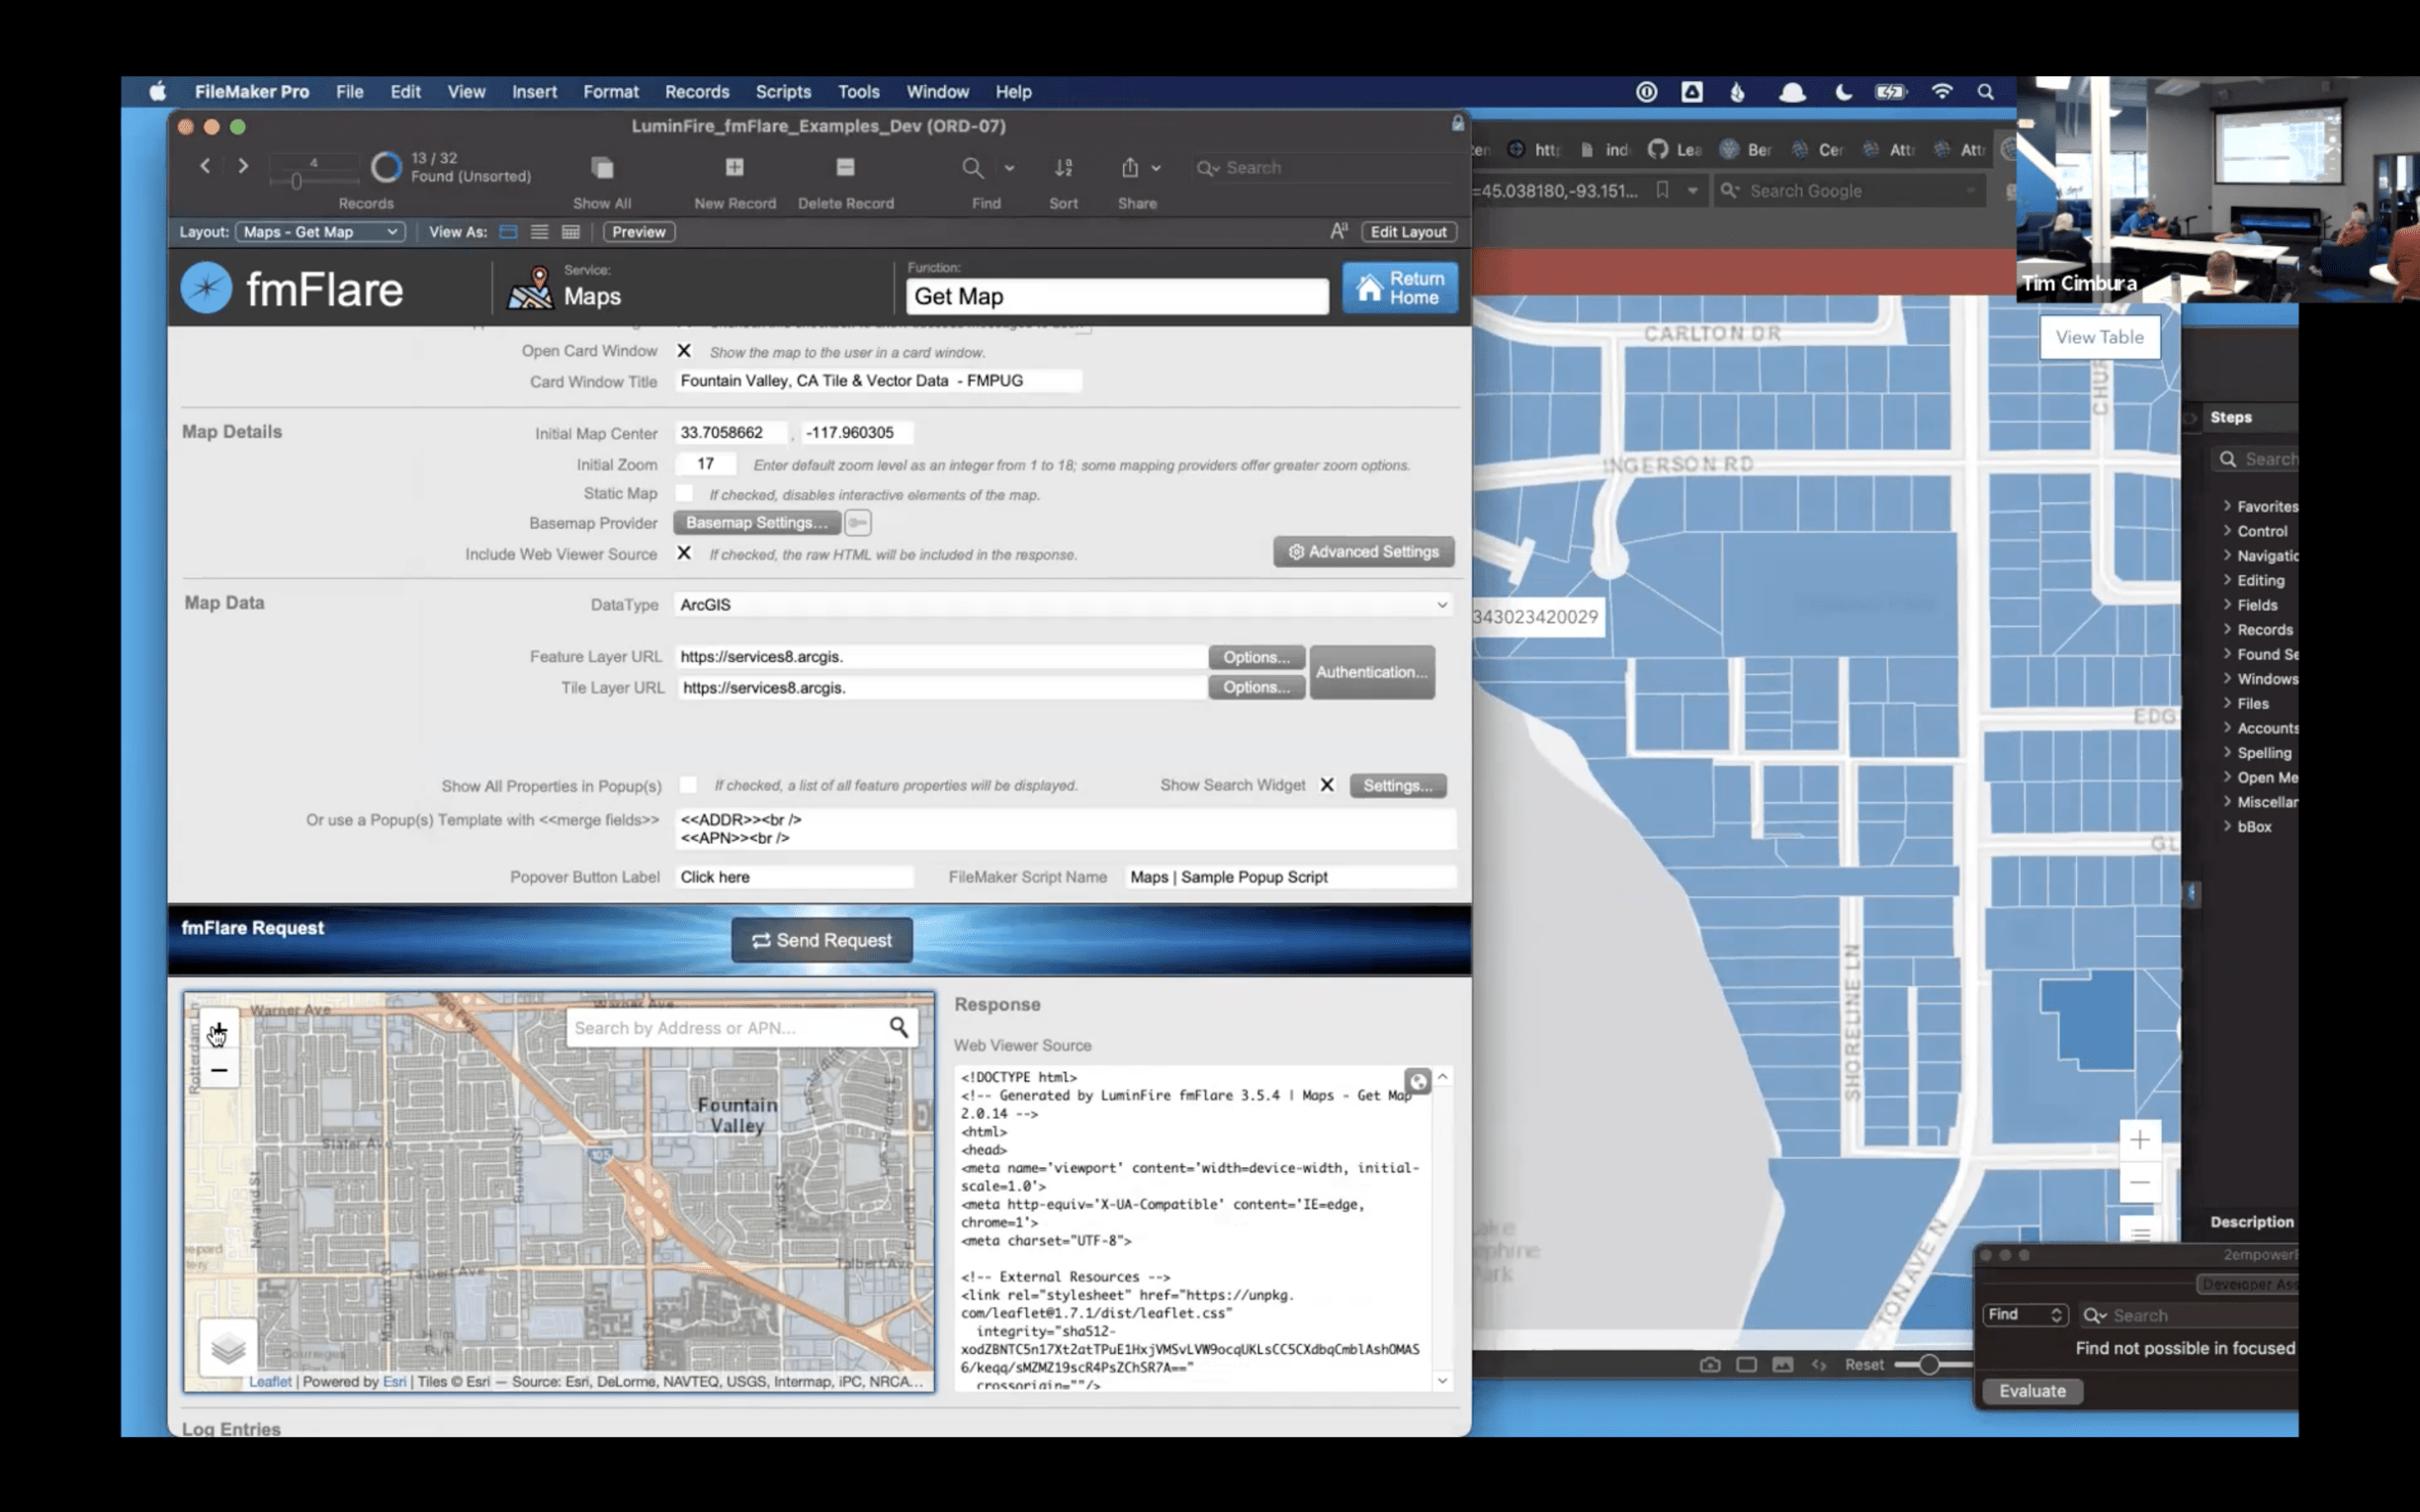Open the Basemap Settings dropdown
This screenshot has width=2420, height=1512.
tap(756, 523)
